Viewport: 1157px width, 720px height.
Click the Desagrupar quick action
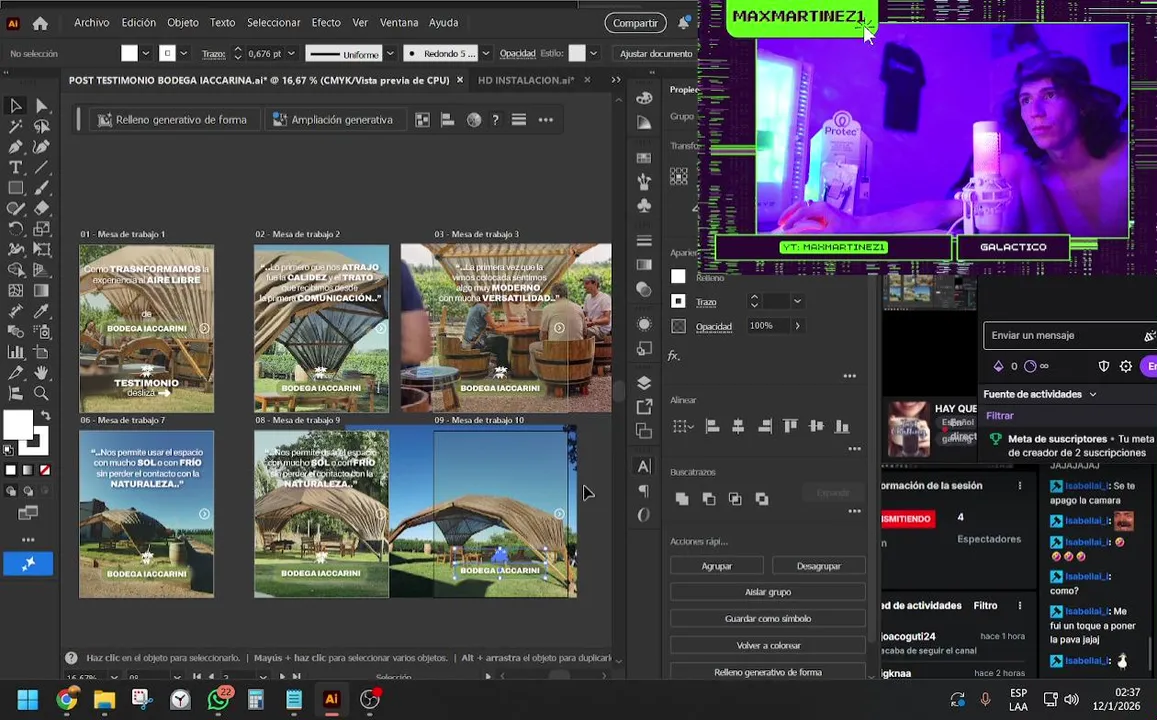818,566
